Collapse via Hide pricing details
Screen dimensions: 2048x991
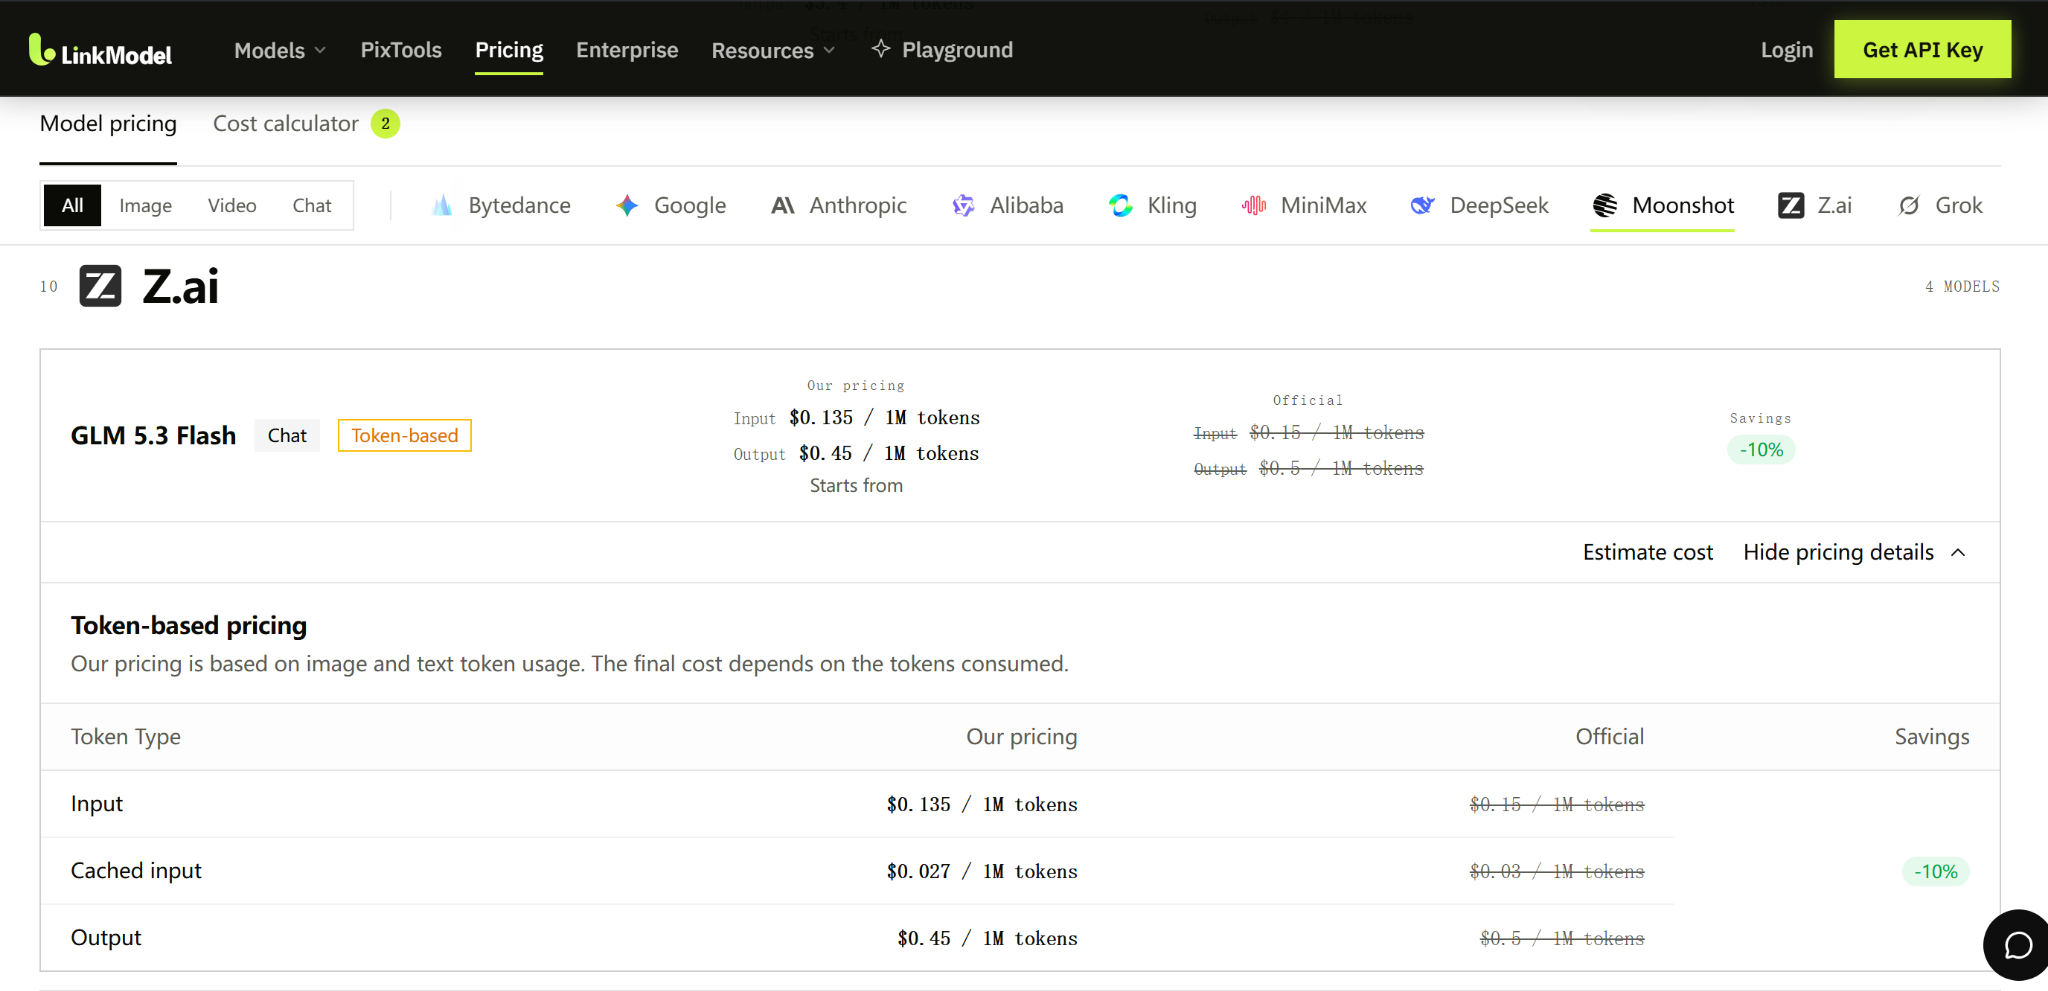click(x=1854, y=552)
